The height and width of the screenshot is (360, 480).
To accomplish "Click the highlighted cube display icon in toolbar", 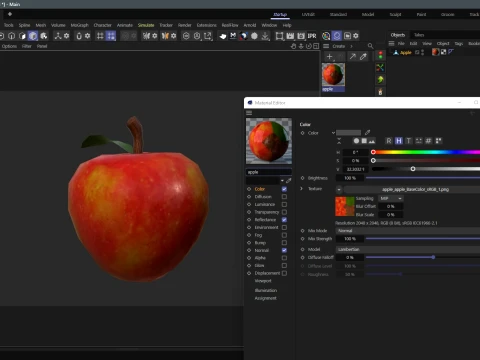I will point(33,36).
